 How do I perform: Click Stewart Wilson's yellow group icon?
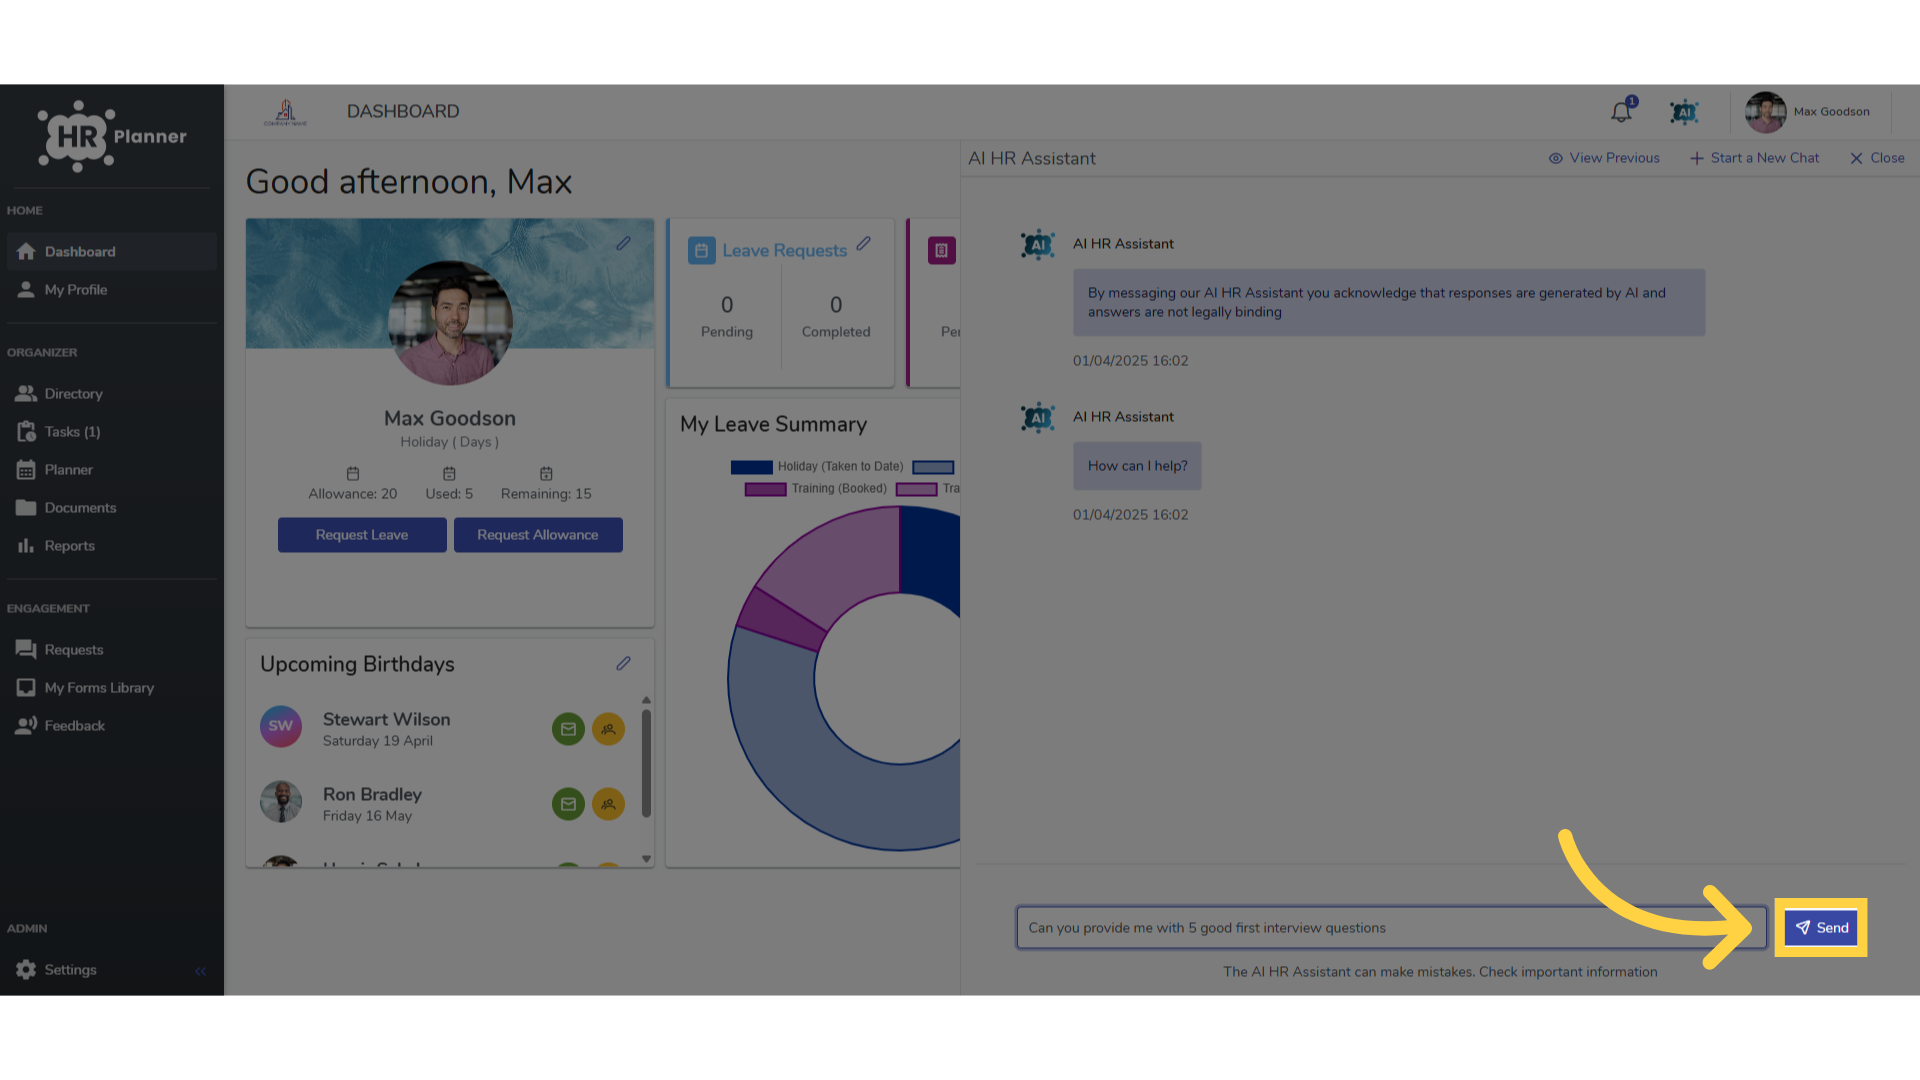coord(608,729)
